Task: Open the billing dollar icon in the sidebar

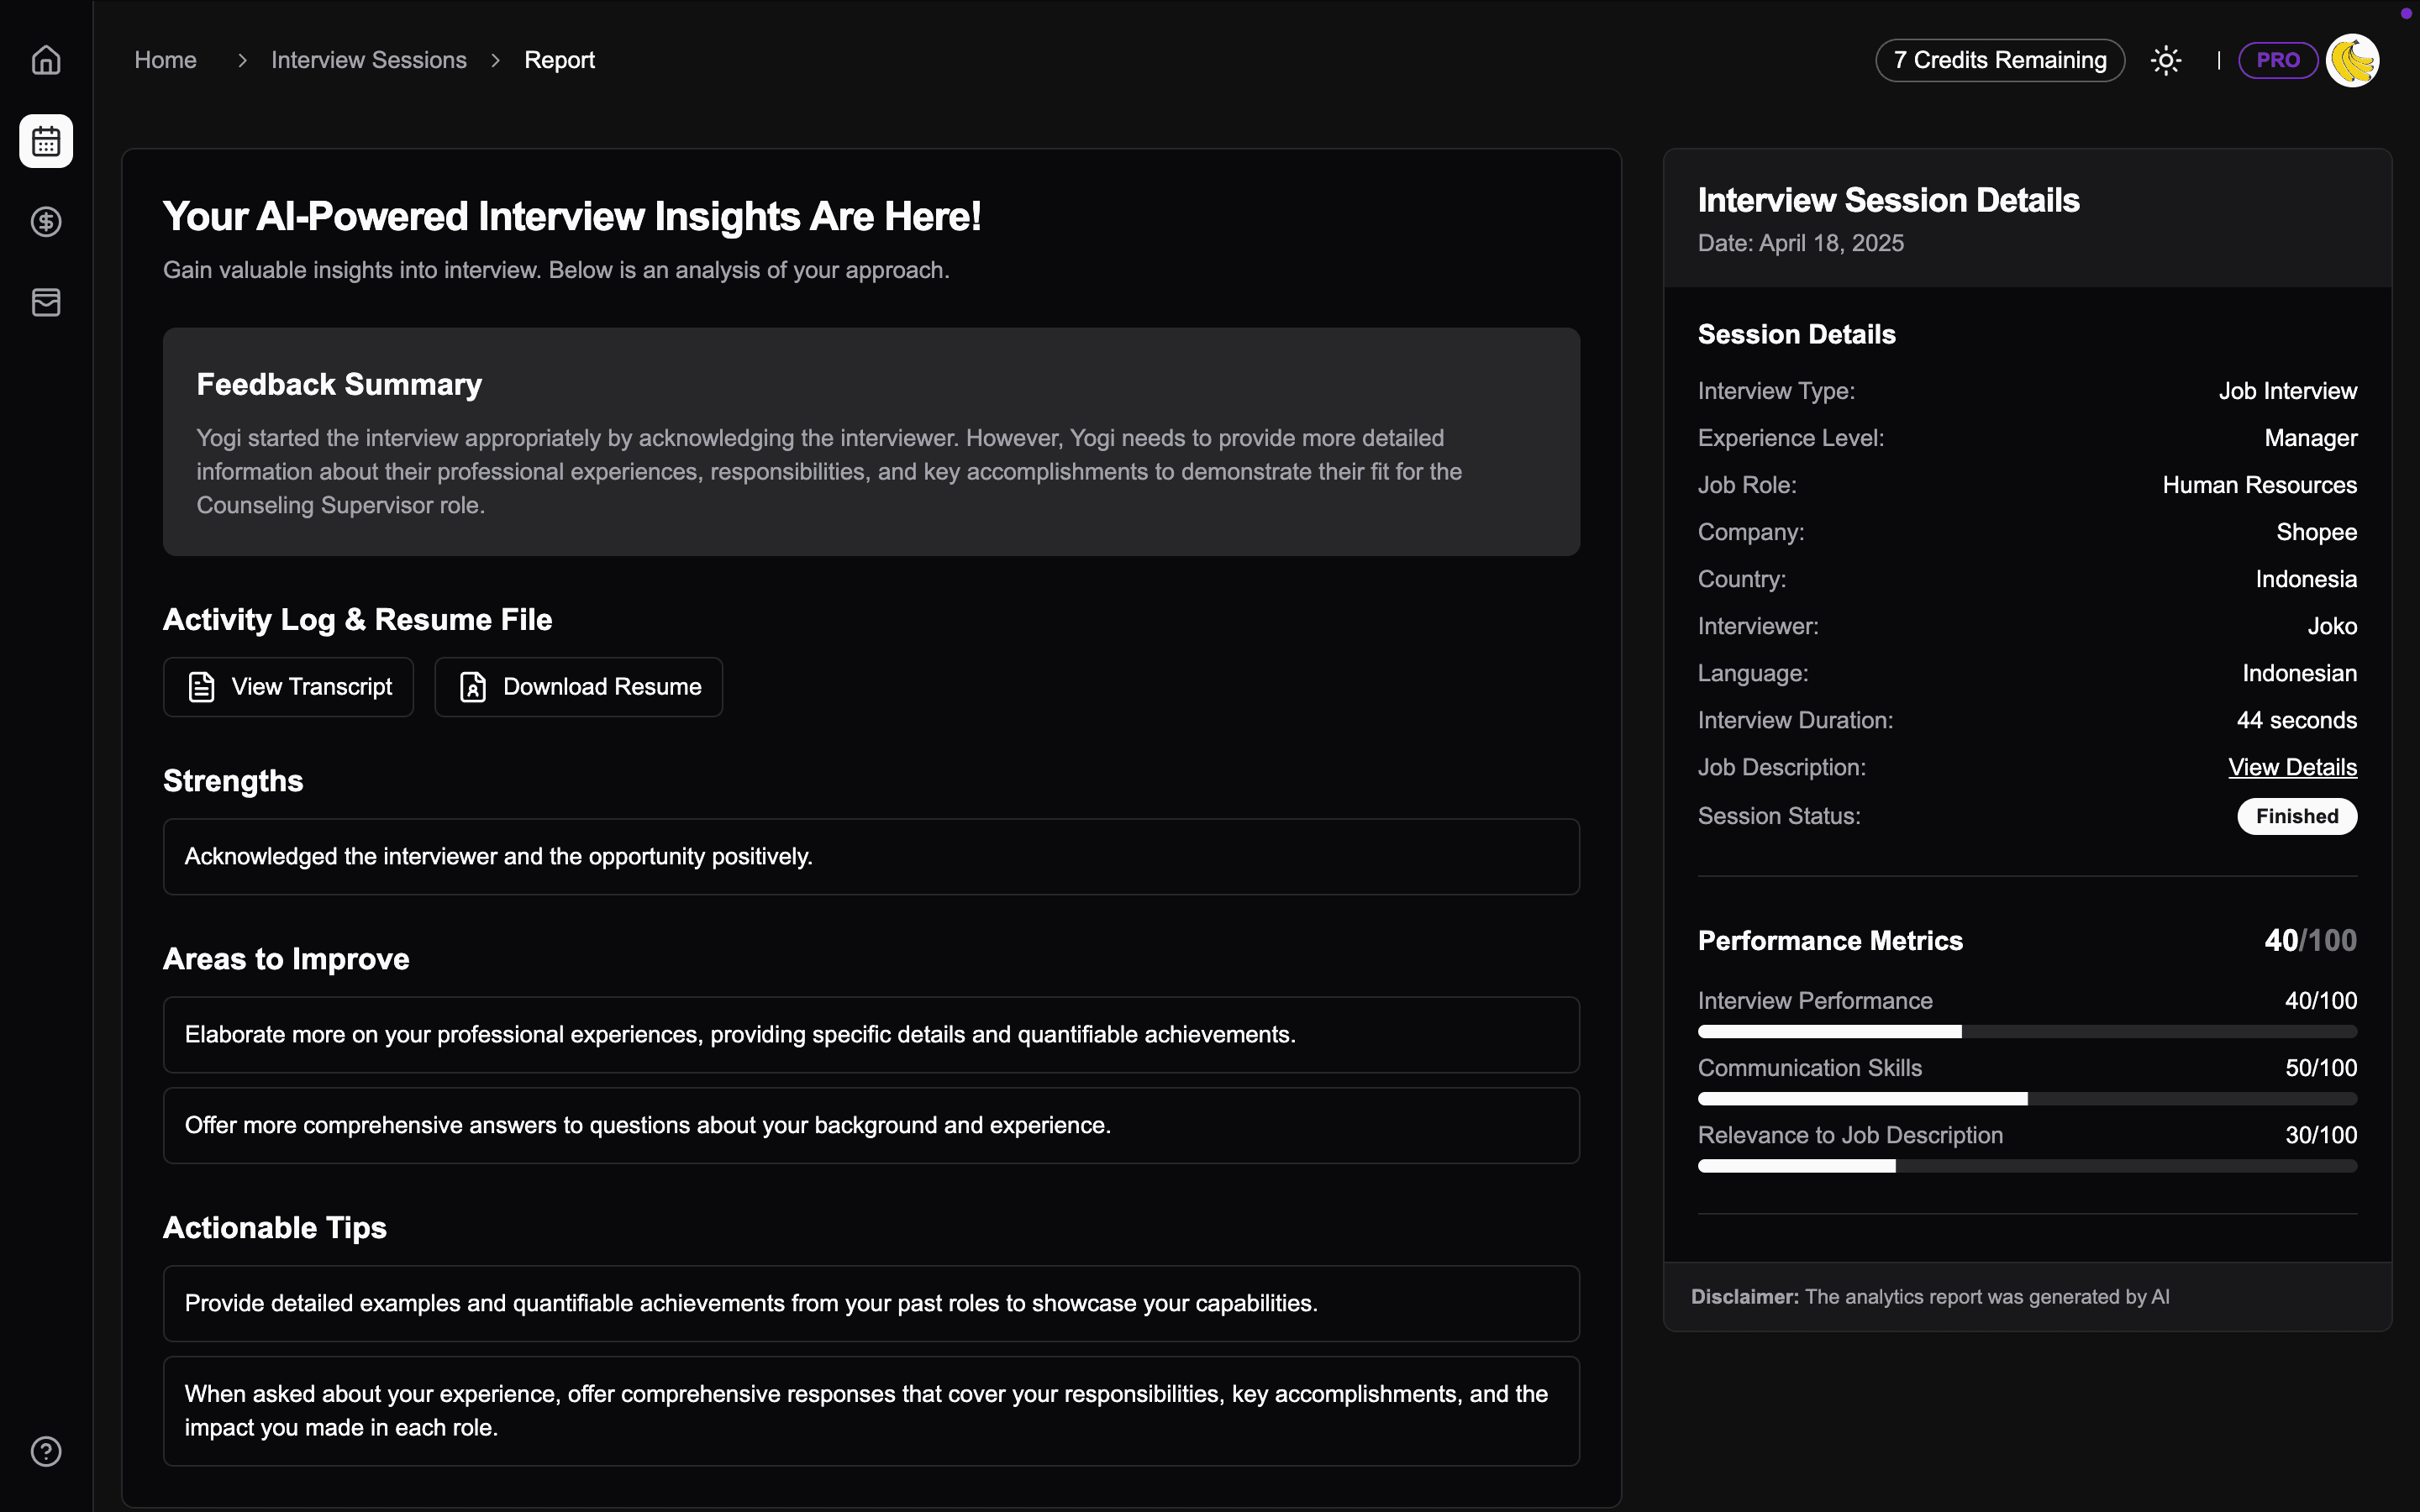Action: [45, 222]
